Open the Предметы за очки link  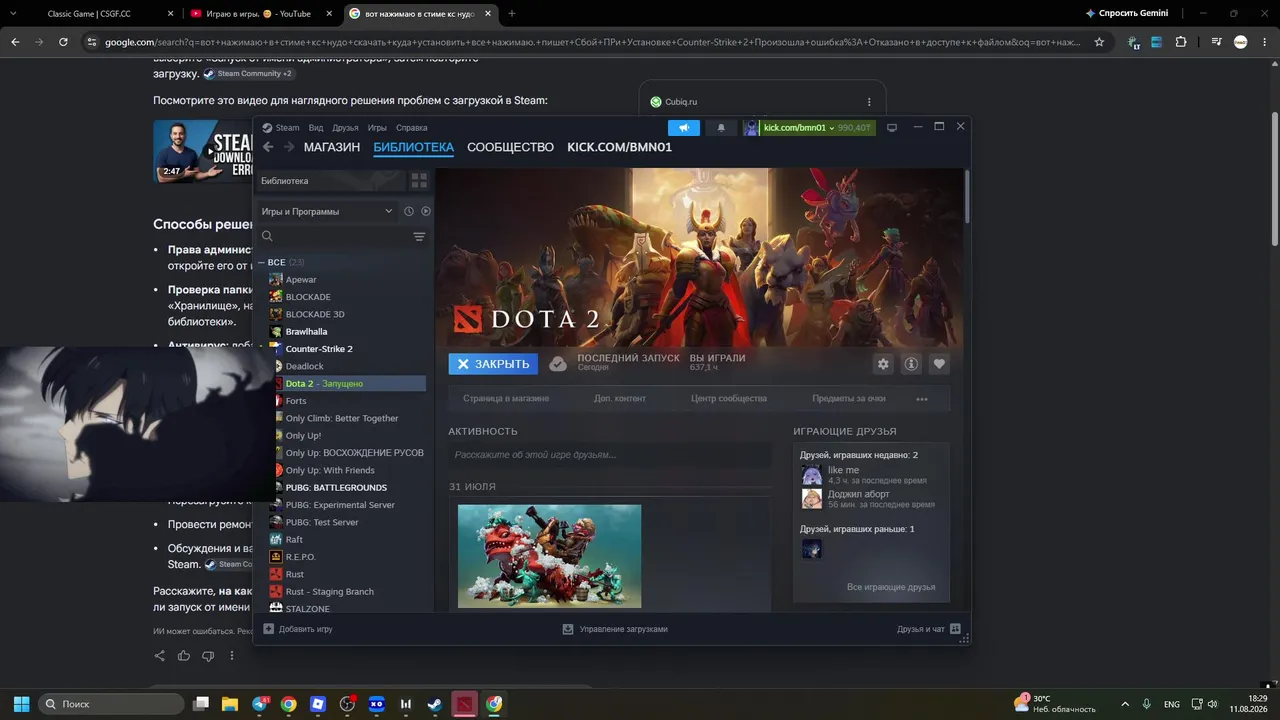tap(849, 399)
